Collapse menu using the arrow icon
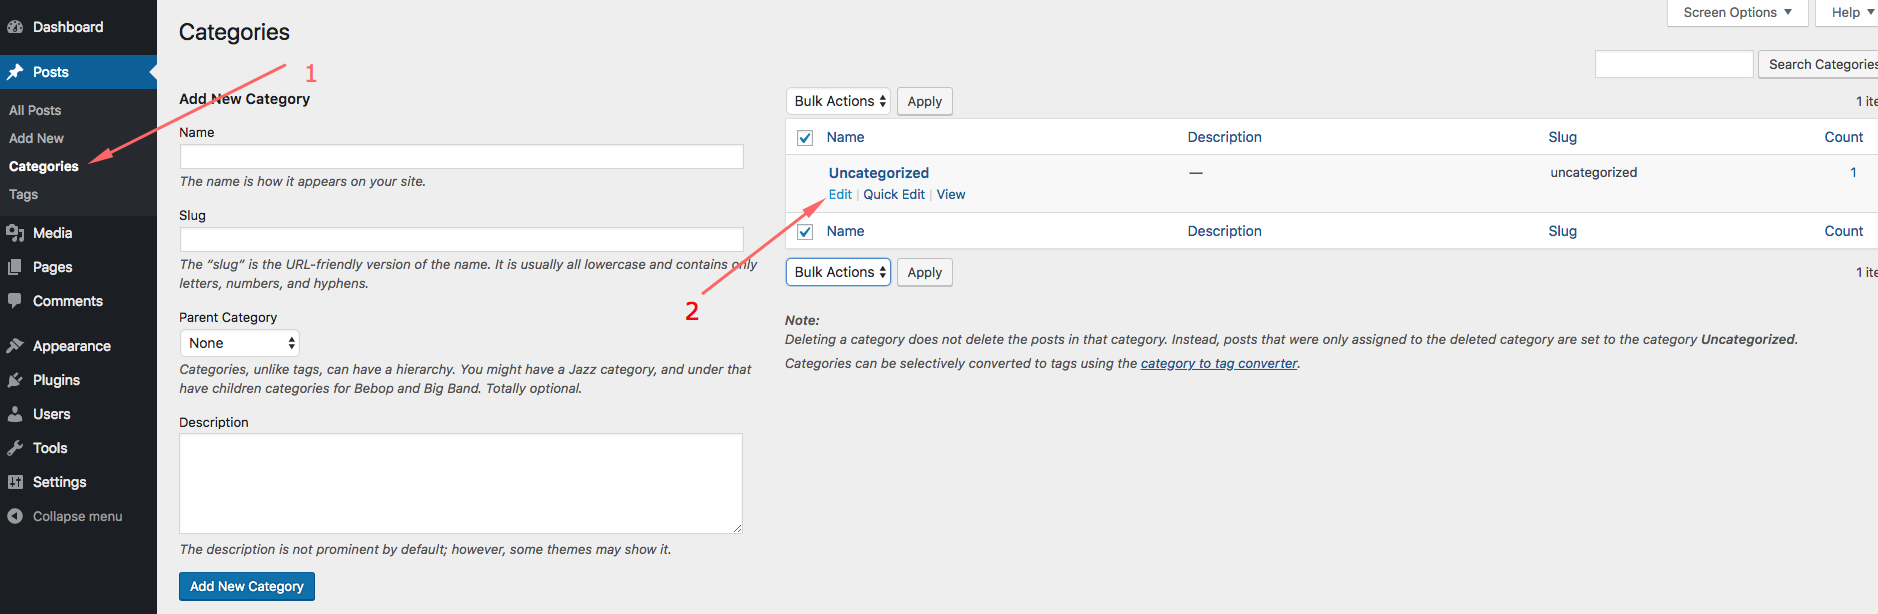Image resolution: width=1878 pixels, height=614 pixels. (x=15, y=516)
